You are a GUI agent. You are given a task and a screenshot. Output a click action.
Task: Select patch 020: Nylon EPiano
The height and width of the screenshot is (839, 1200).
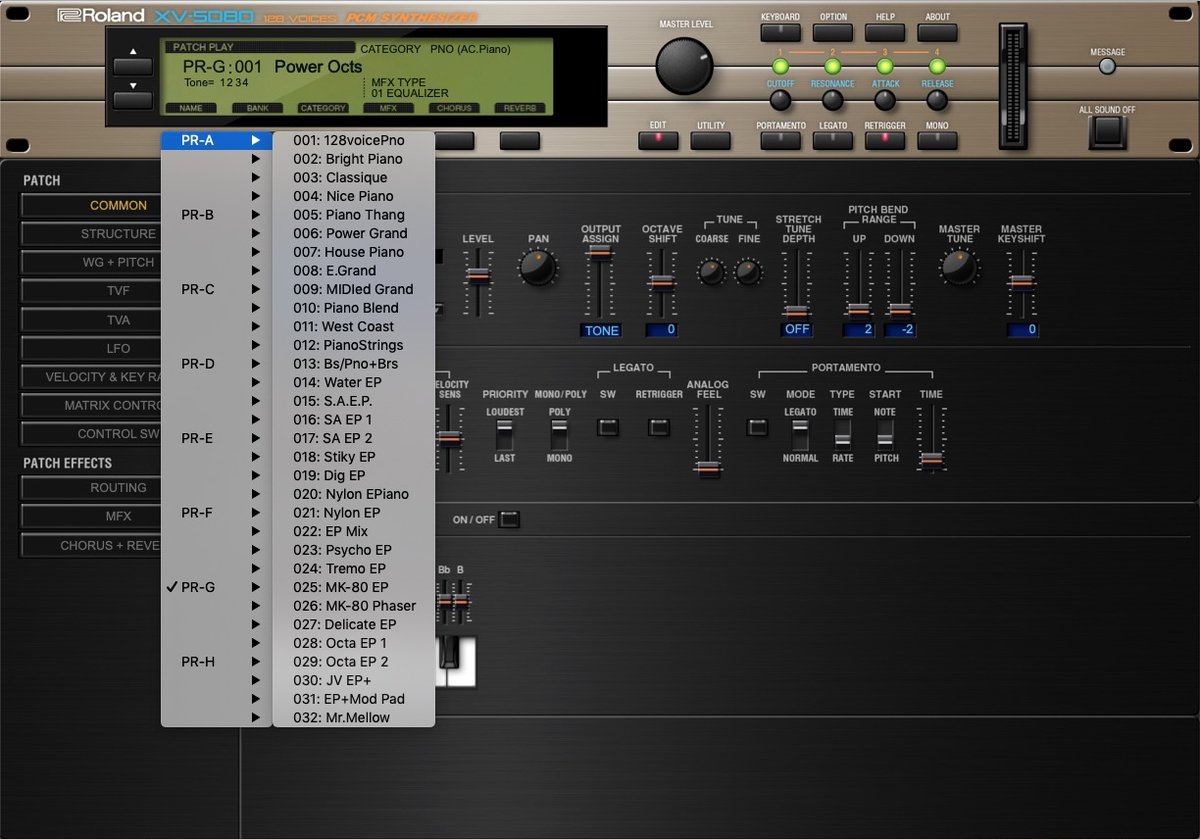(354, 494)
